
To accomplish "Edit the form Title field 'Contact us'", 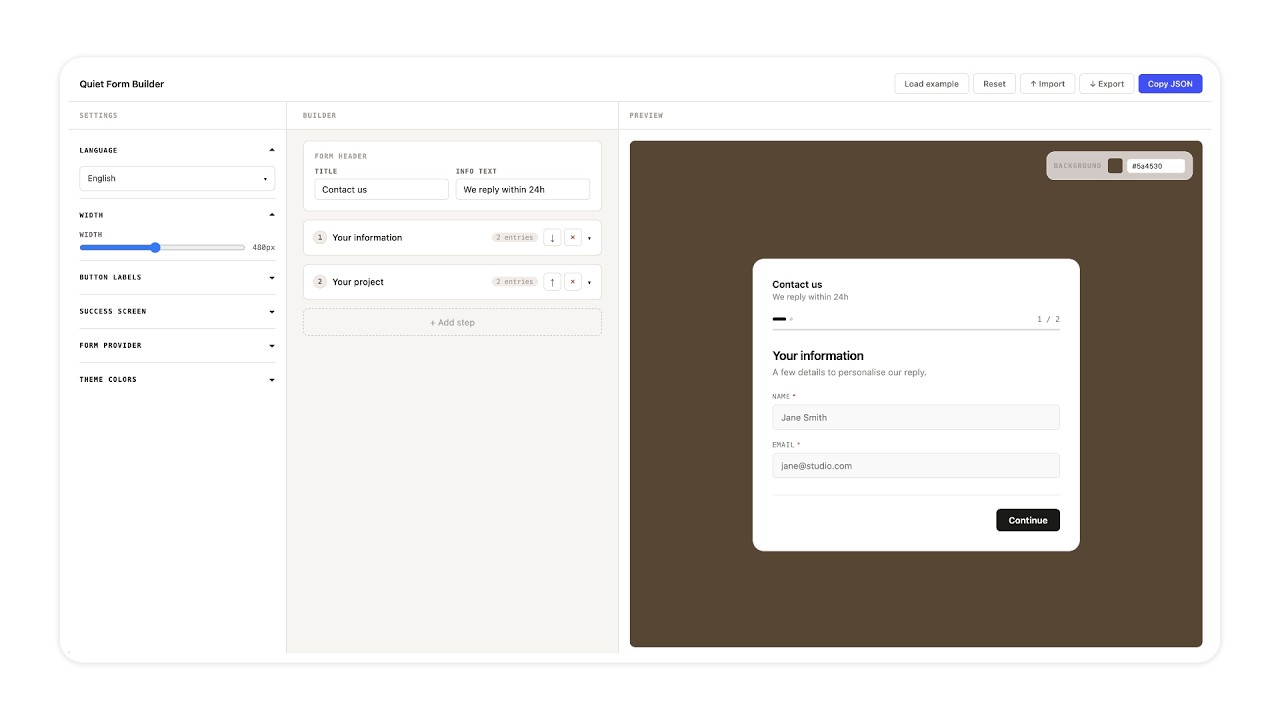I will (381, 189).
